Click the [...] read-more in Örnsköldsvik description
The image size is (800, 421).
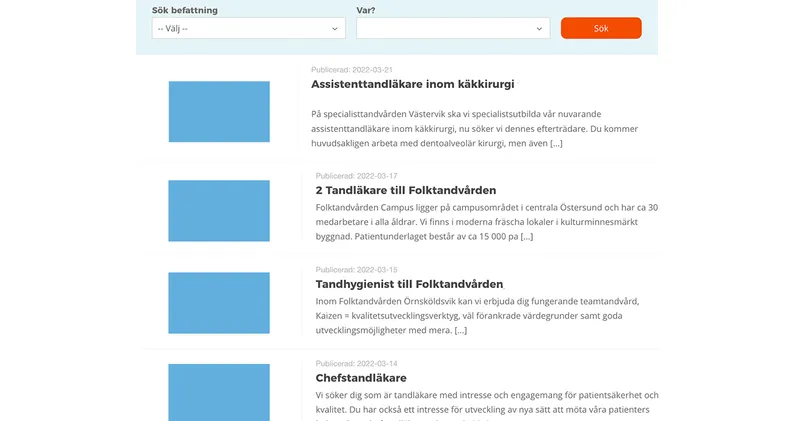pyautogui.click(x=461, y=331)
